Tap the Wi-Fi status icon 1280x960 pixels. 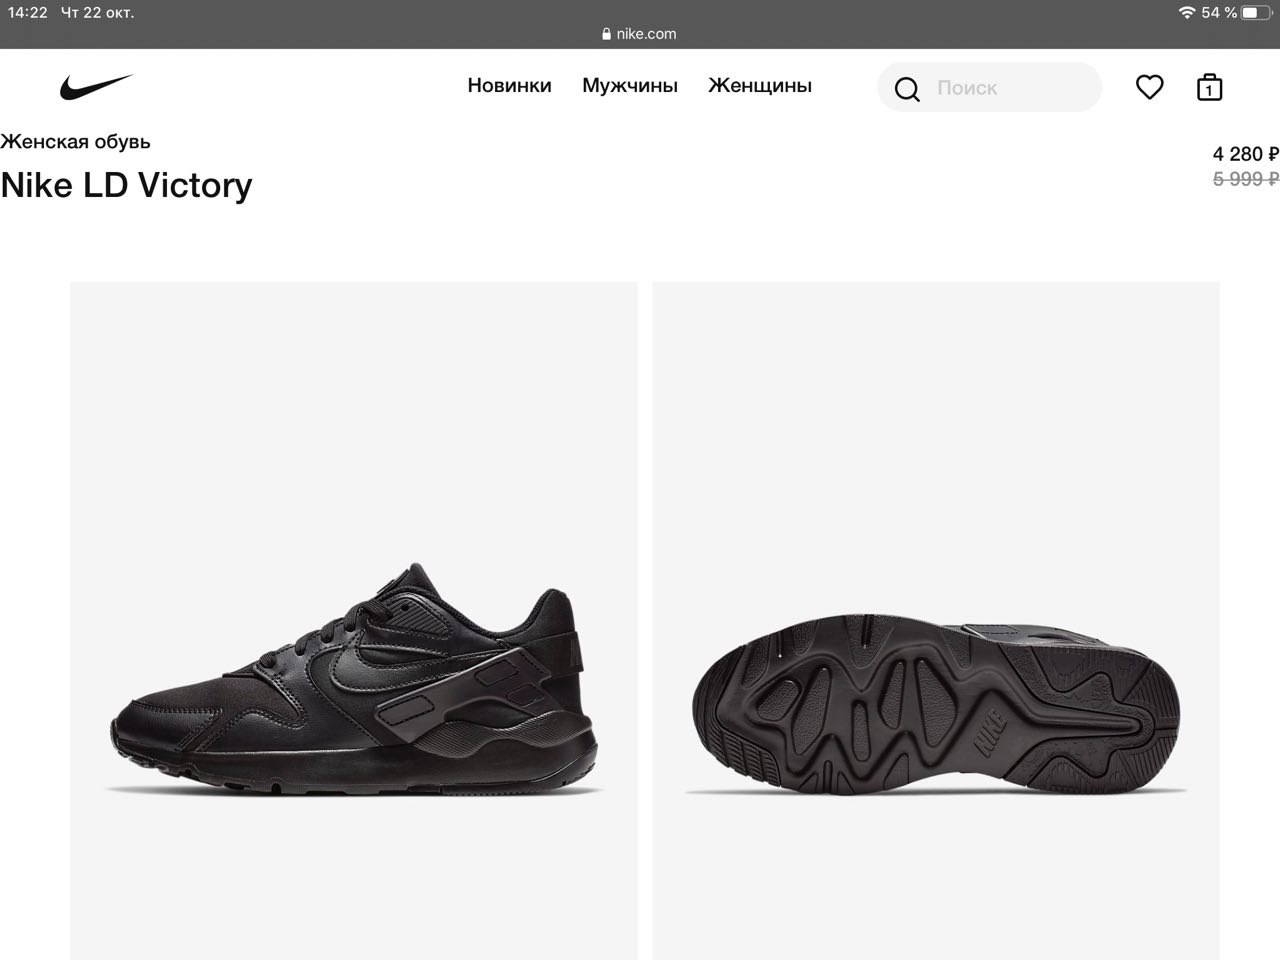coord(1187,13)
